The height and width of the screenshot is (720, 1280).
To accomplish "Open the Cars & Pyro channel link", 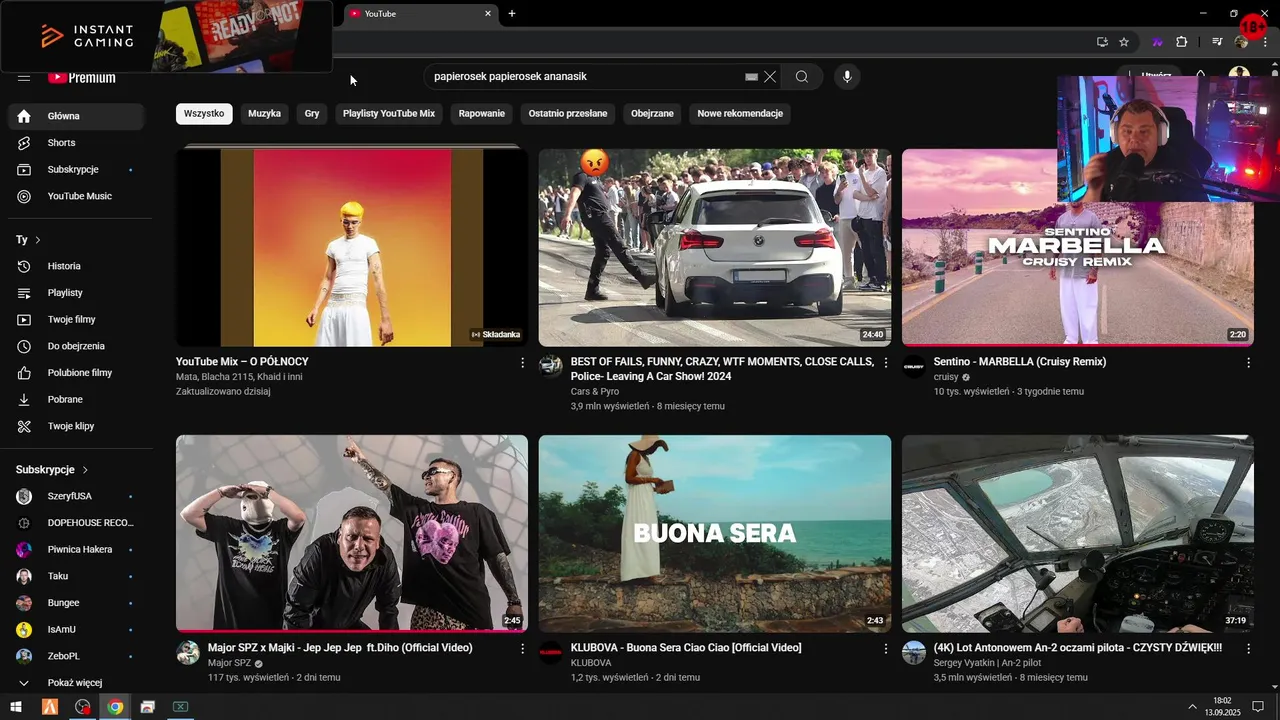I will [594, 392].
